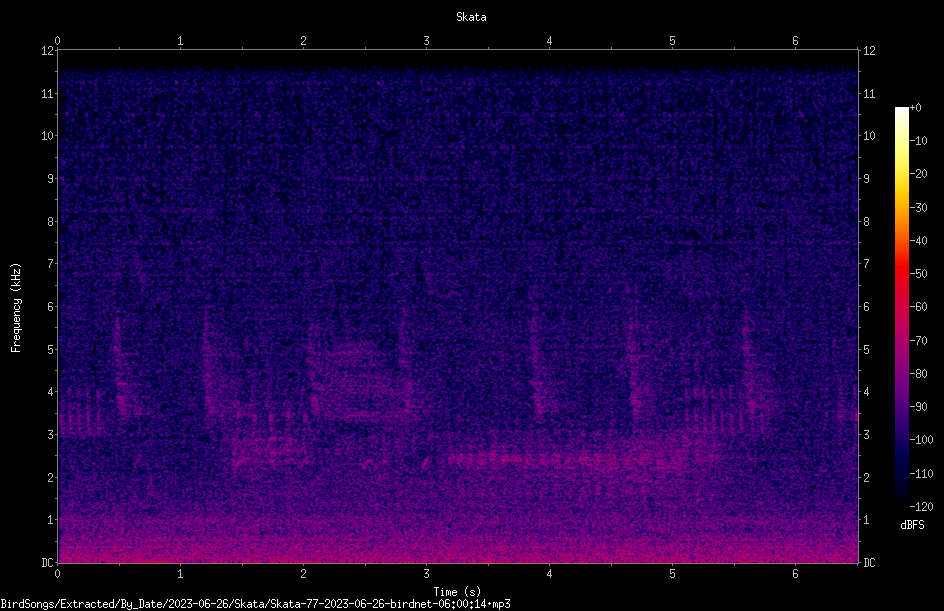Screen dimensions: 944x611
Task: Click the "dBFS" label under the color scale
Action: (912, 525)
